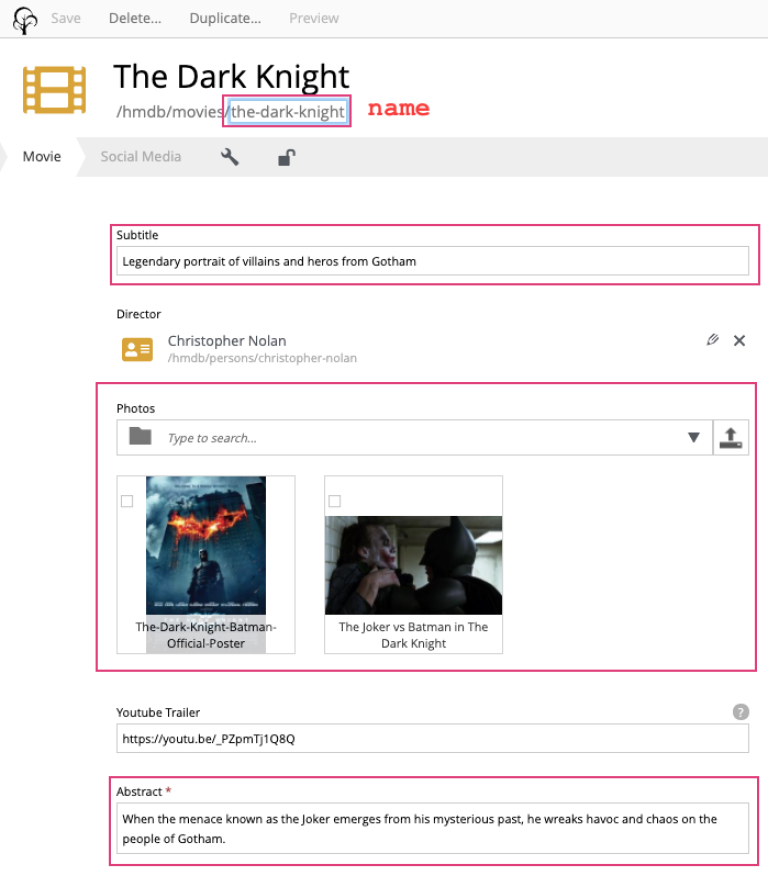Screen dimensions: 768x876
Task: Click the Enonic tree logo icon
Action: point(25,20)
